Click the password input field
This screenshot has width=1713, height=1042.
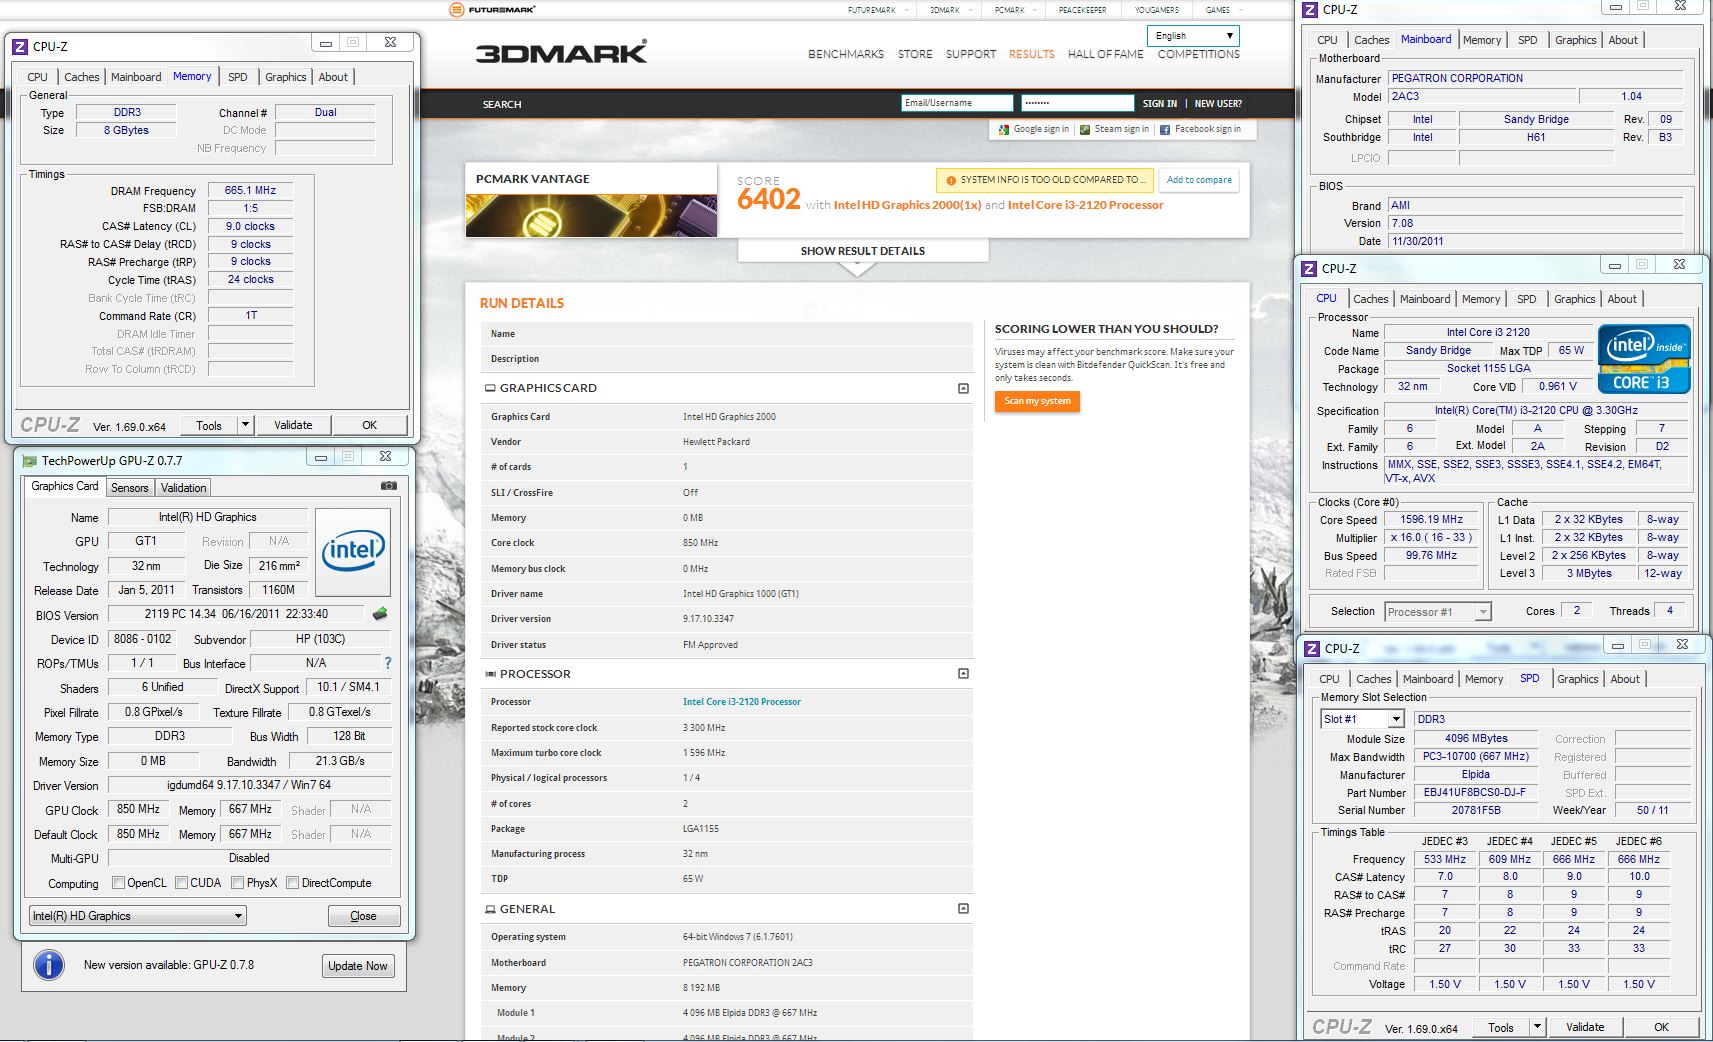(x=1077, y=103)
